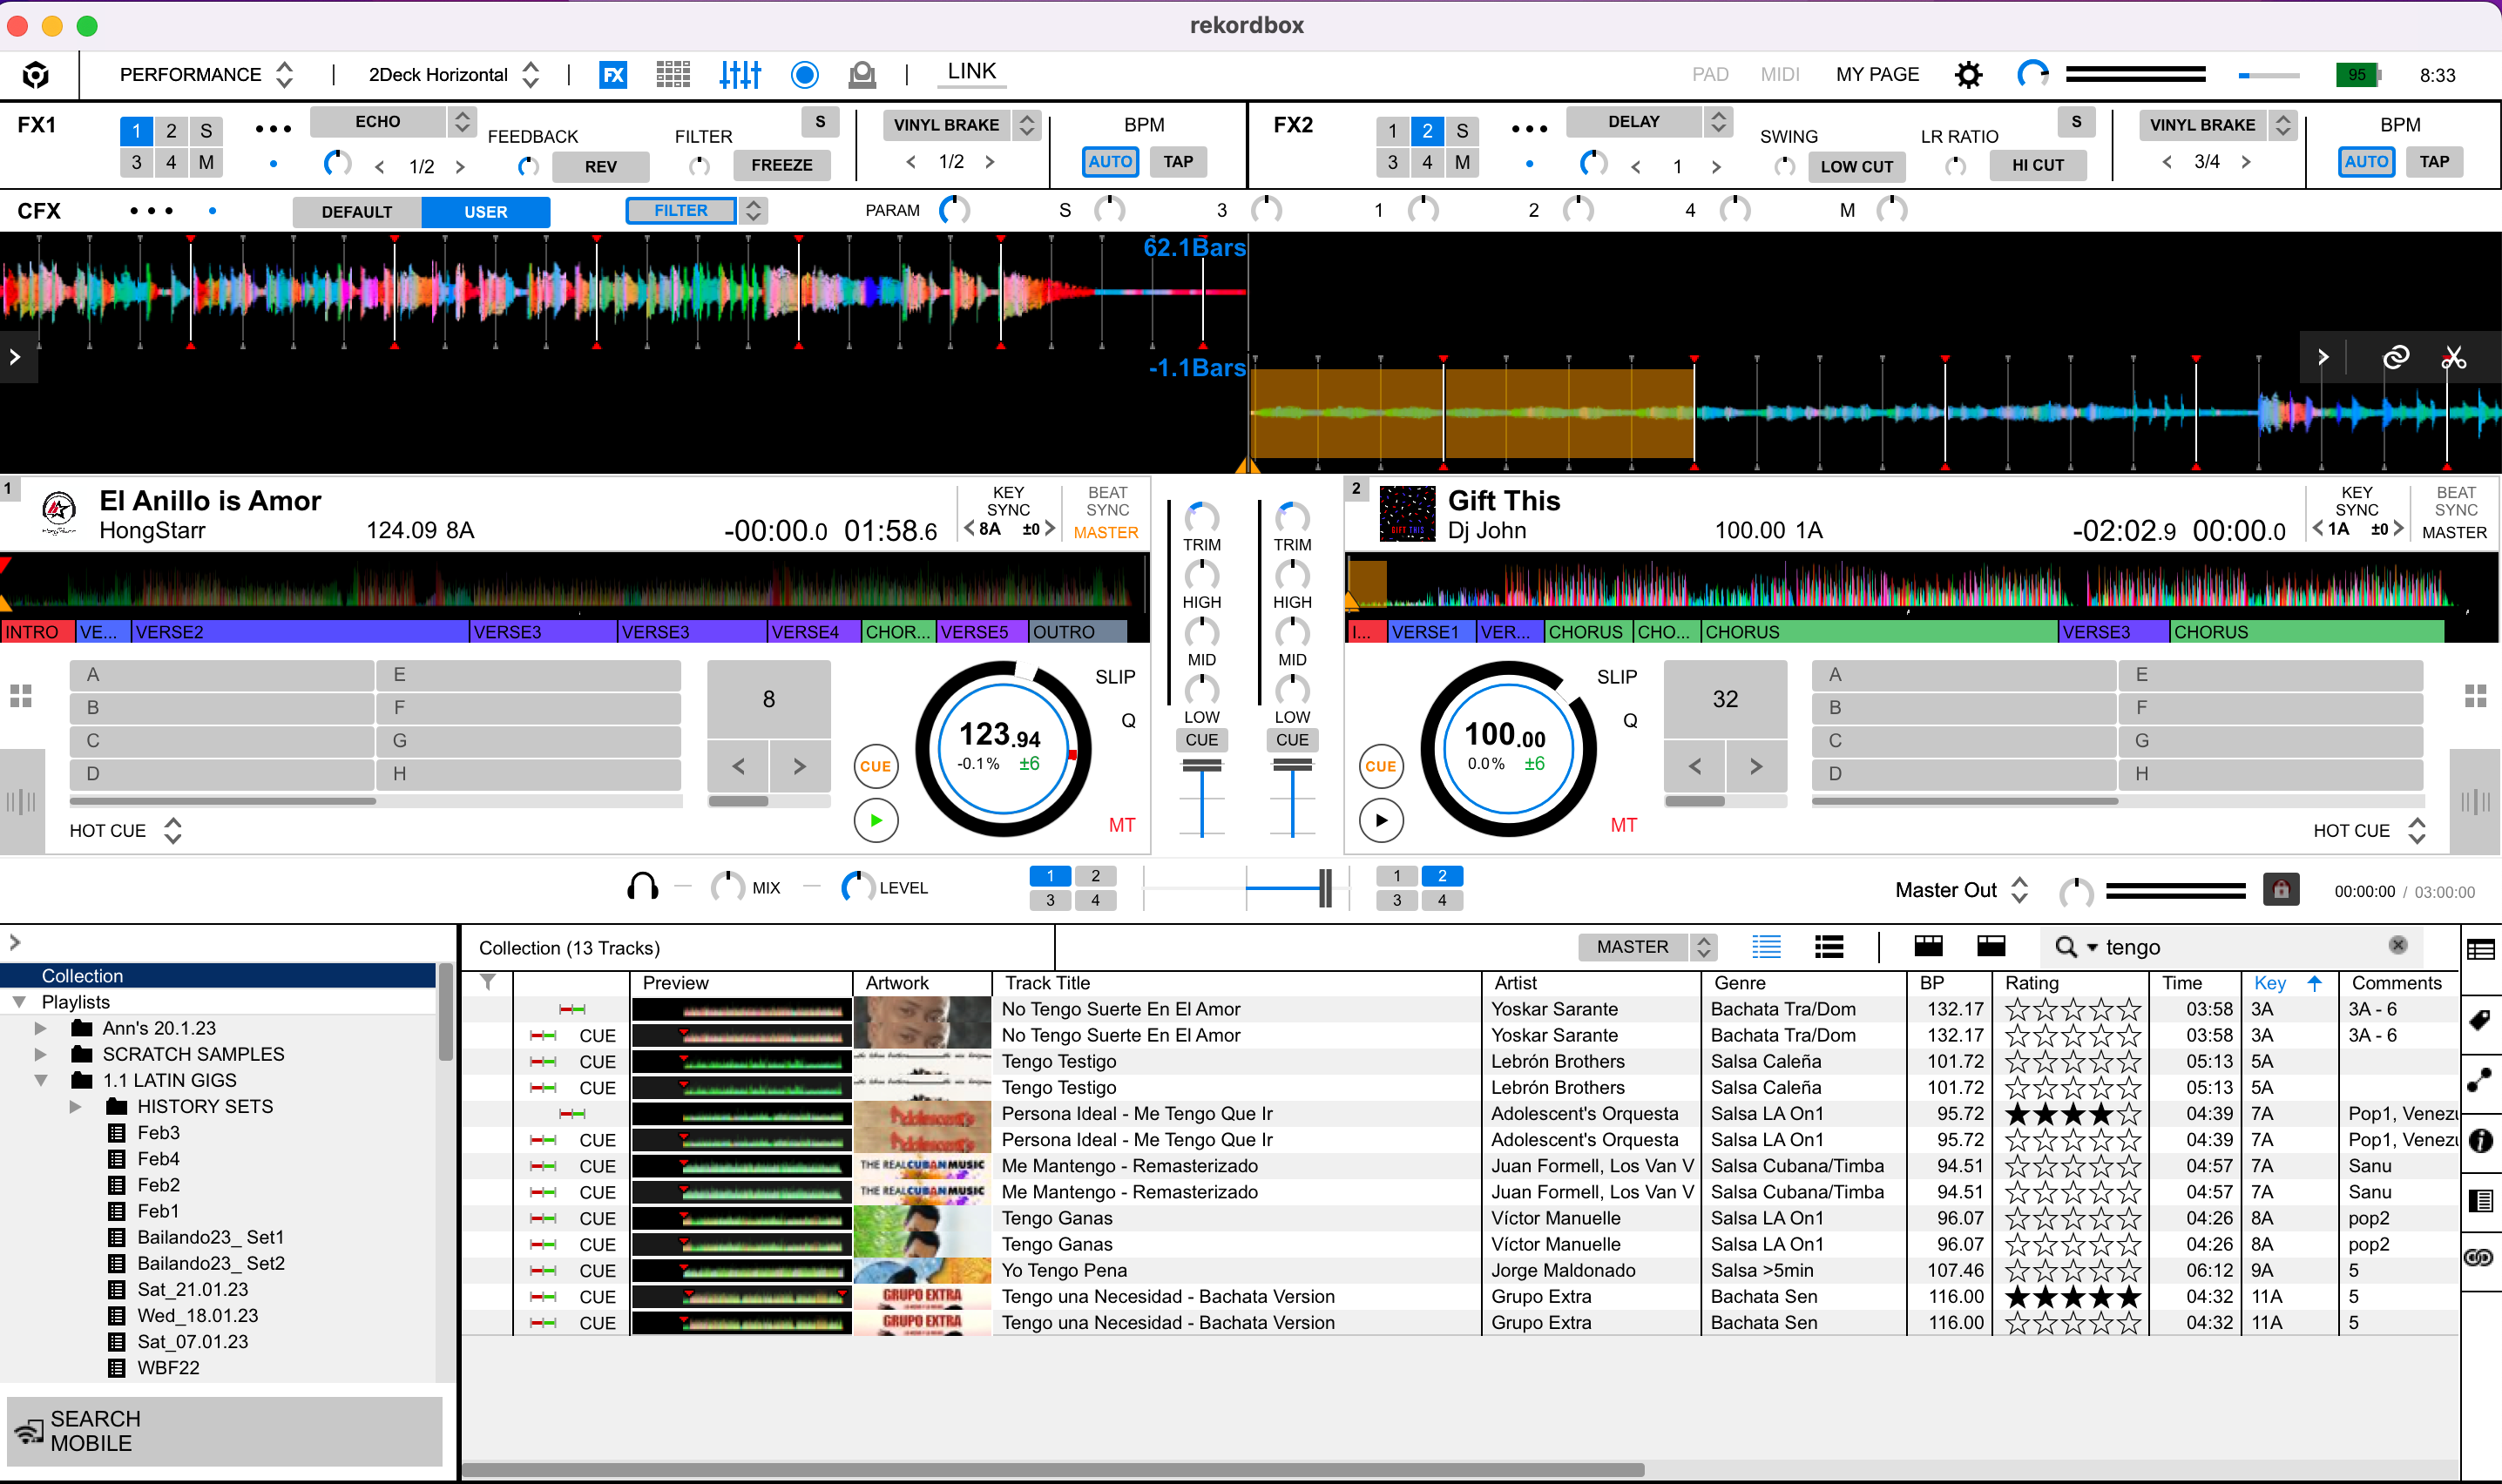Image resolution: width=2502 pixels, height=1484 pixels.
Task: Click the headphones cue icon
Action: tap(642, 887)
